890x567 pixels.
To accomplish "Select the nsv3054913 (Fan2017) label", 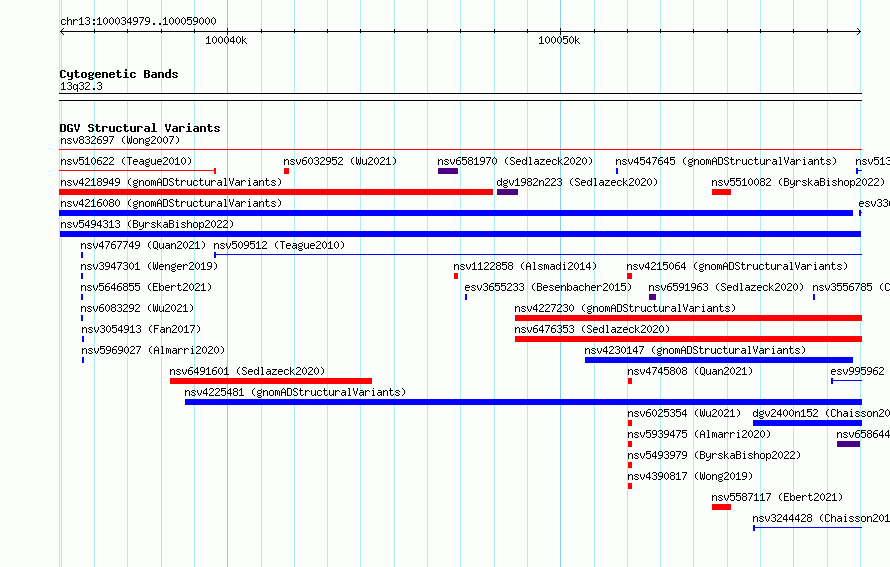I will (141, 329).
